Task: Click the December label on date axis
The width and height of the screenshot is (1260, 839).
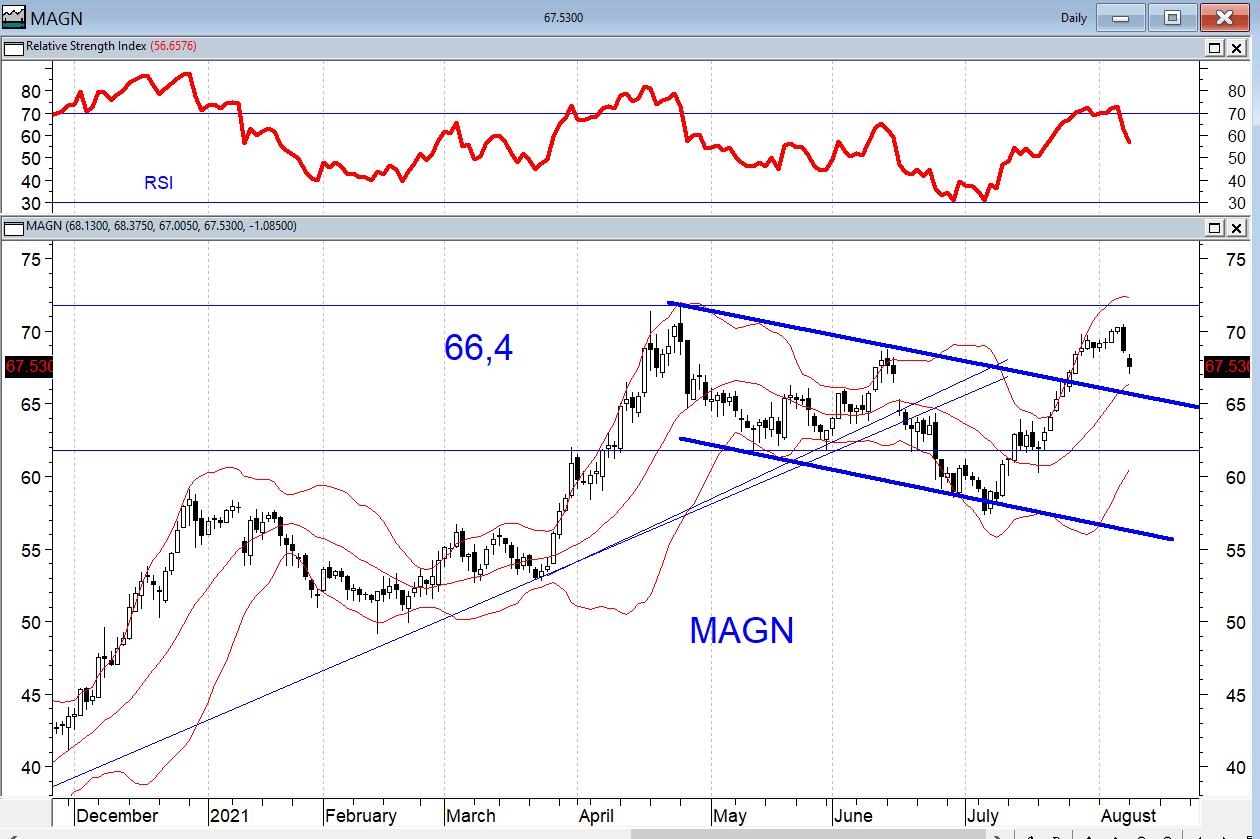Action: pos(117,816)
